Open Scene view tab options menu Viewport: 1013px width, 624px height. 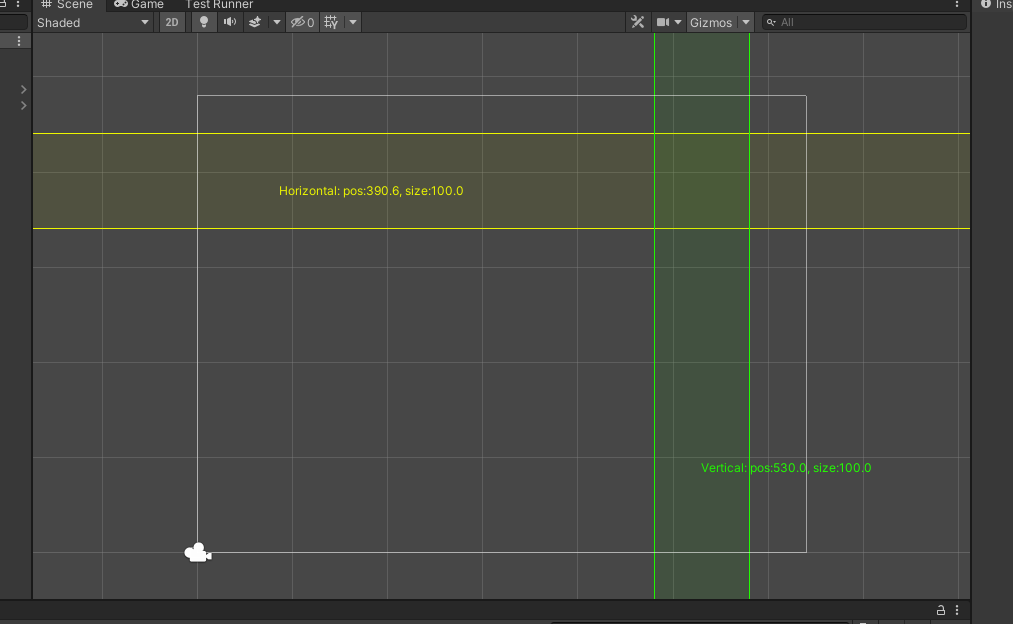(957, 4)
